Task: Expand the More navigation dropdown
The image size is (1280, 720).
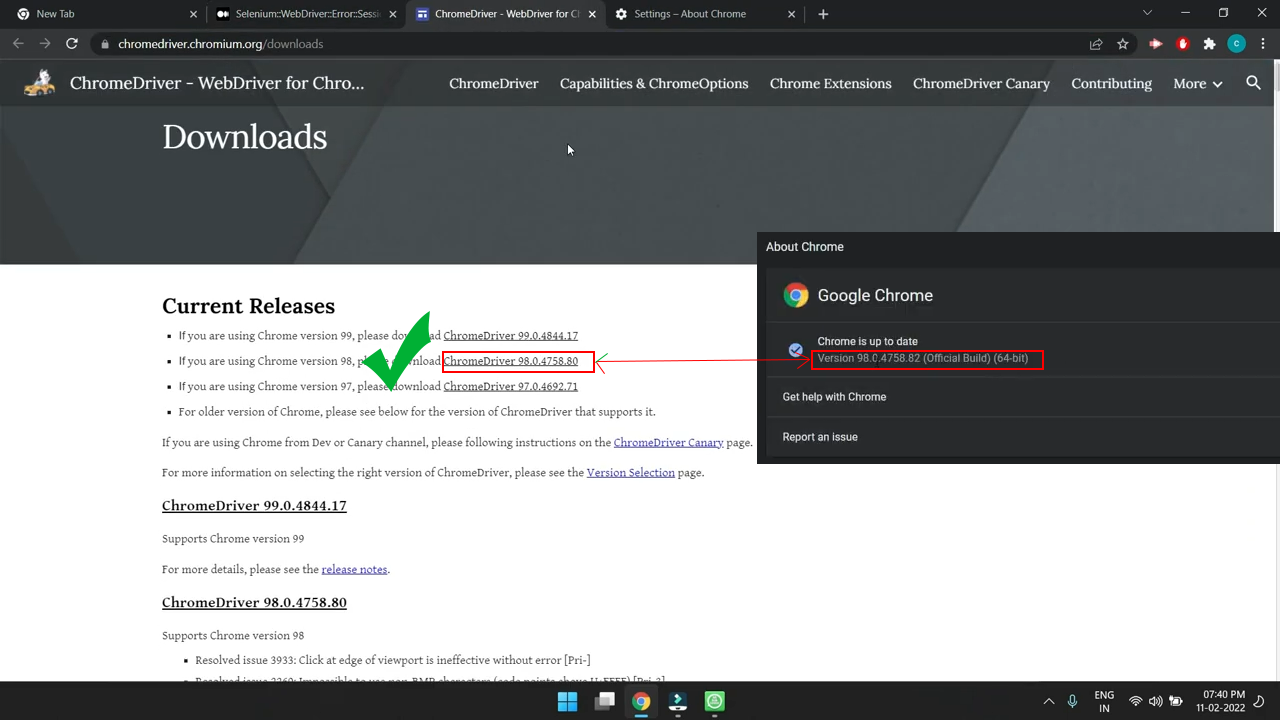Action: pyautogui.click(x=1197, y=84)
